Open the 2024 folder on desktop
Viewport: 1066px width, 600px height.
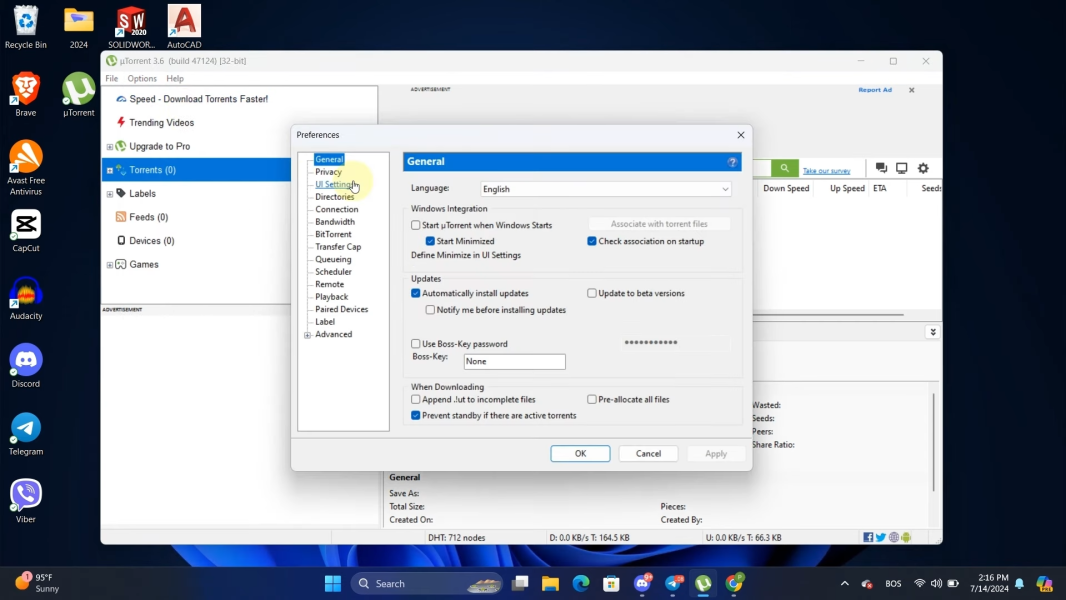79,27
